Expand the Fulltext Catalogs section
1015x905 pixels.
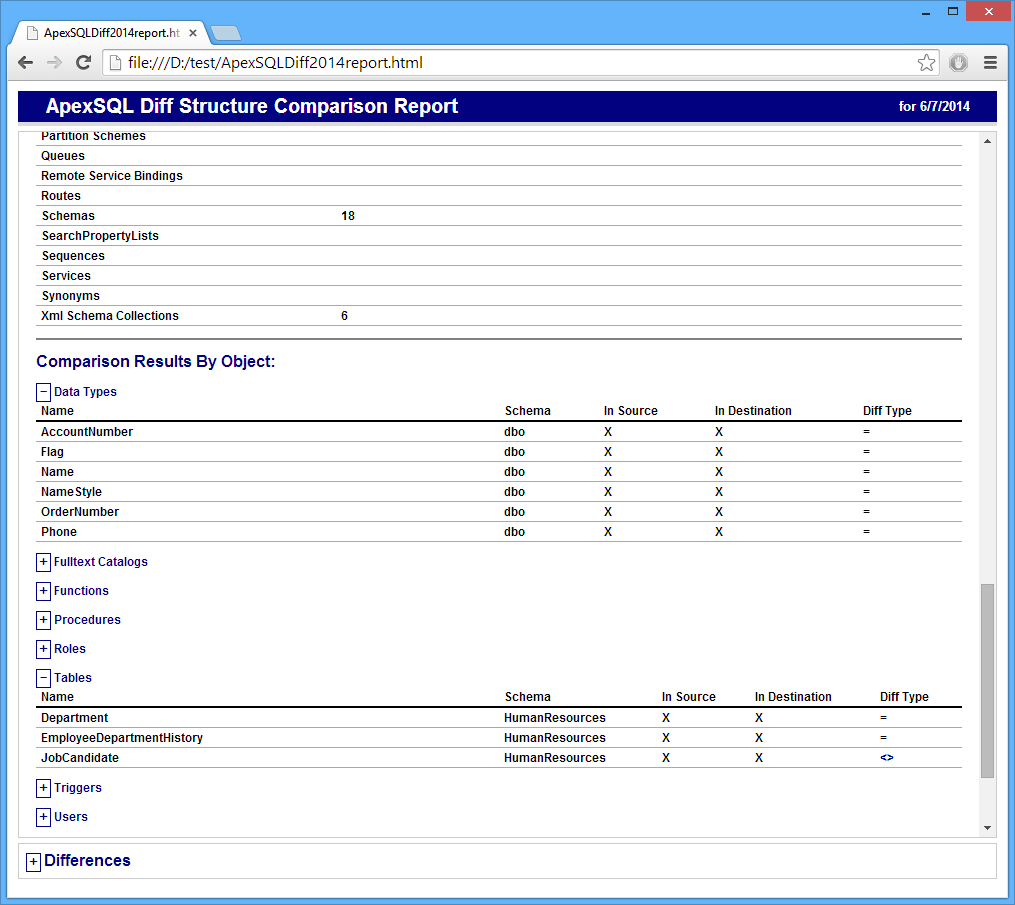(43, 562)
